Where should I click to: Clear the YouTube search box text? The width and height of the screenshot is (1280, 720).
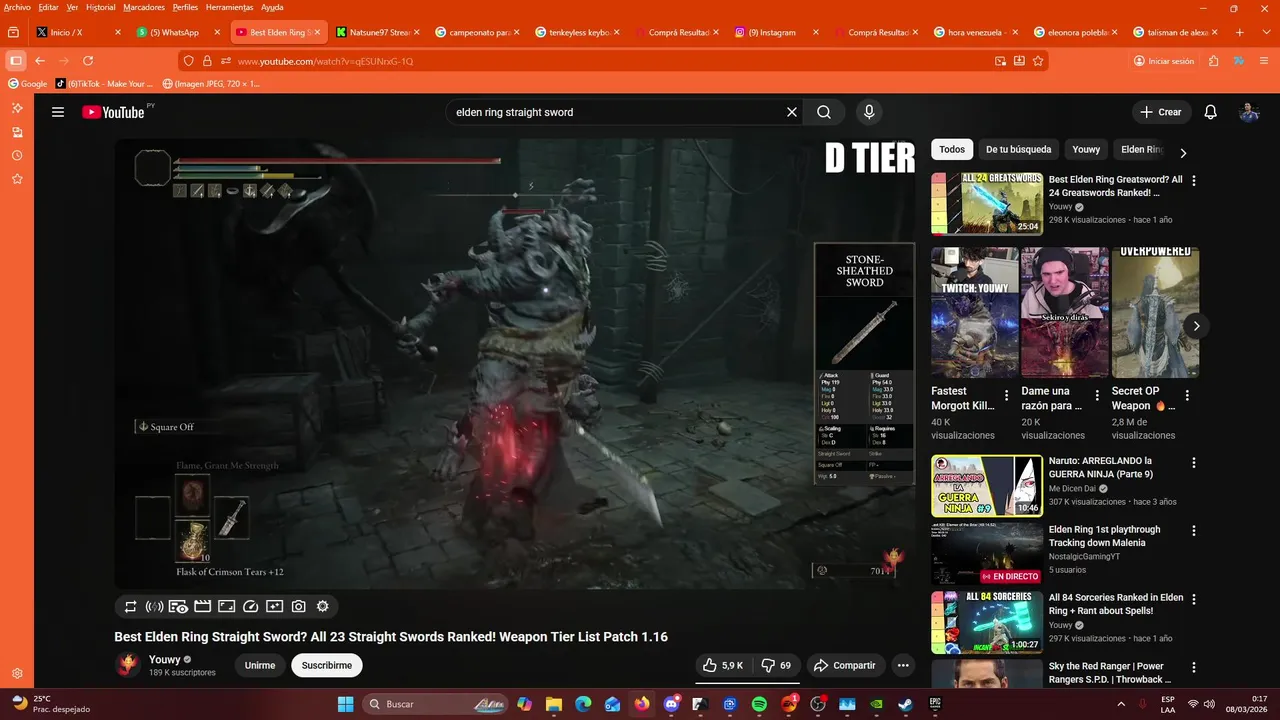(x=791, y=112)
